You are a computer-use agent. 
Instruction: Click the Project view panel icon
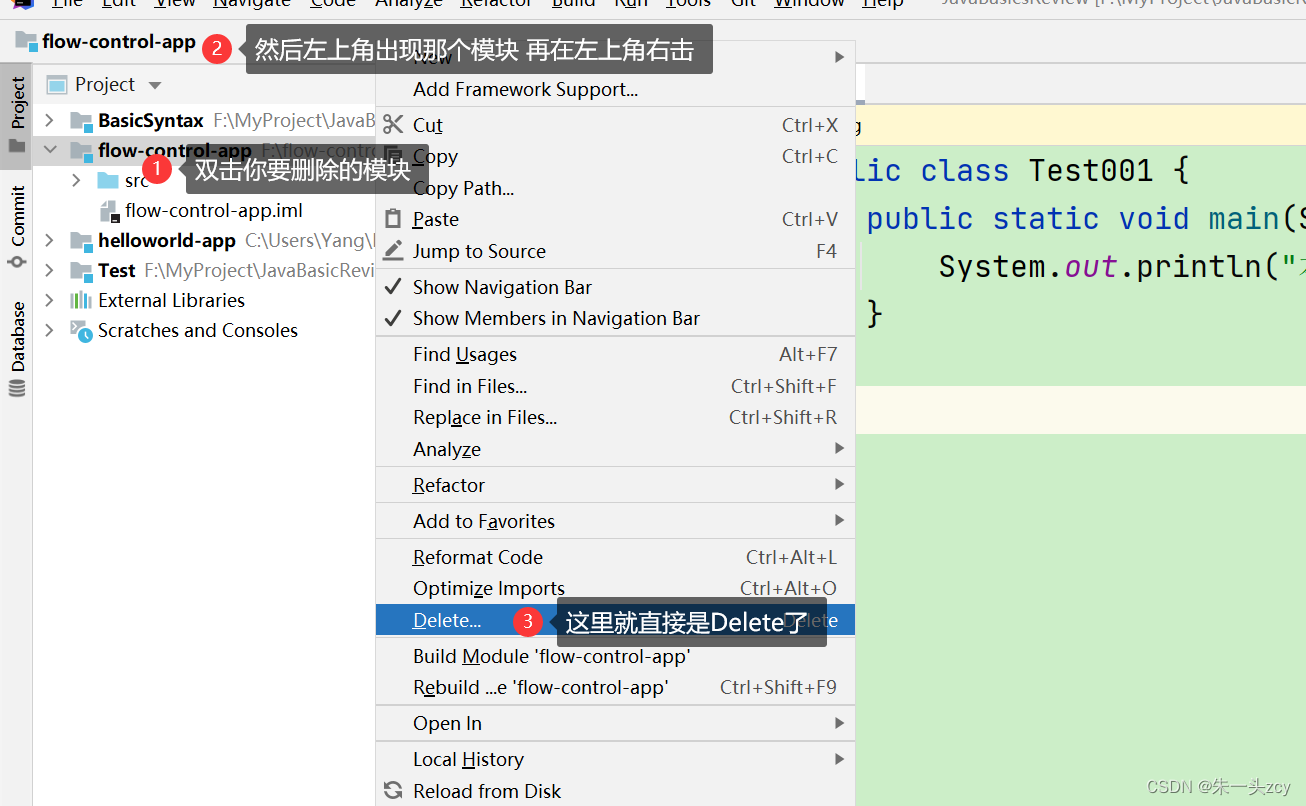[x=57, y=85]
